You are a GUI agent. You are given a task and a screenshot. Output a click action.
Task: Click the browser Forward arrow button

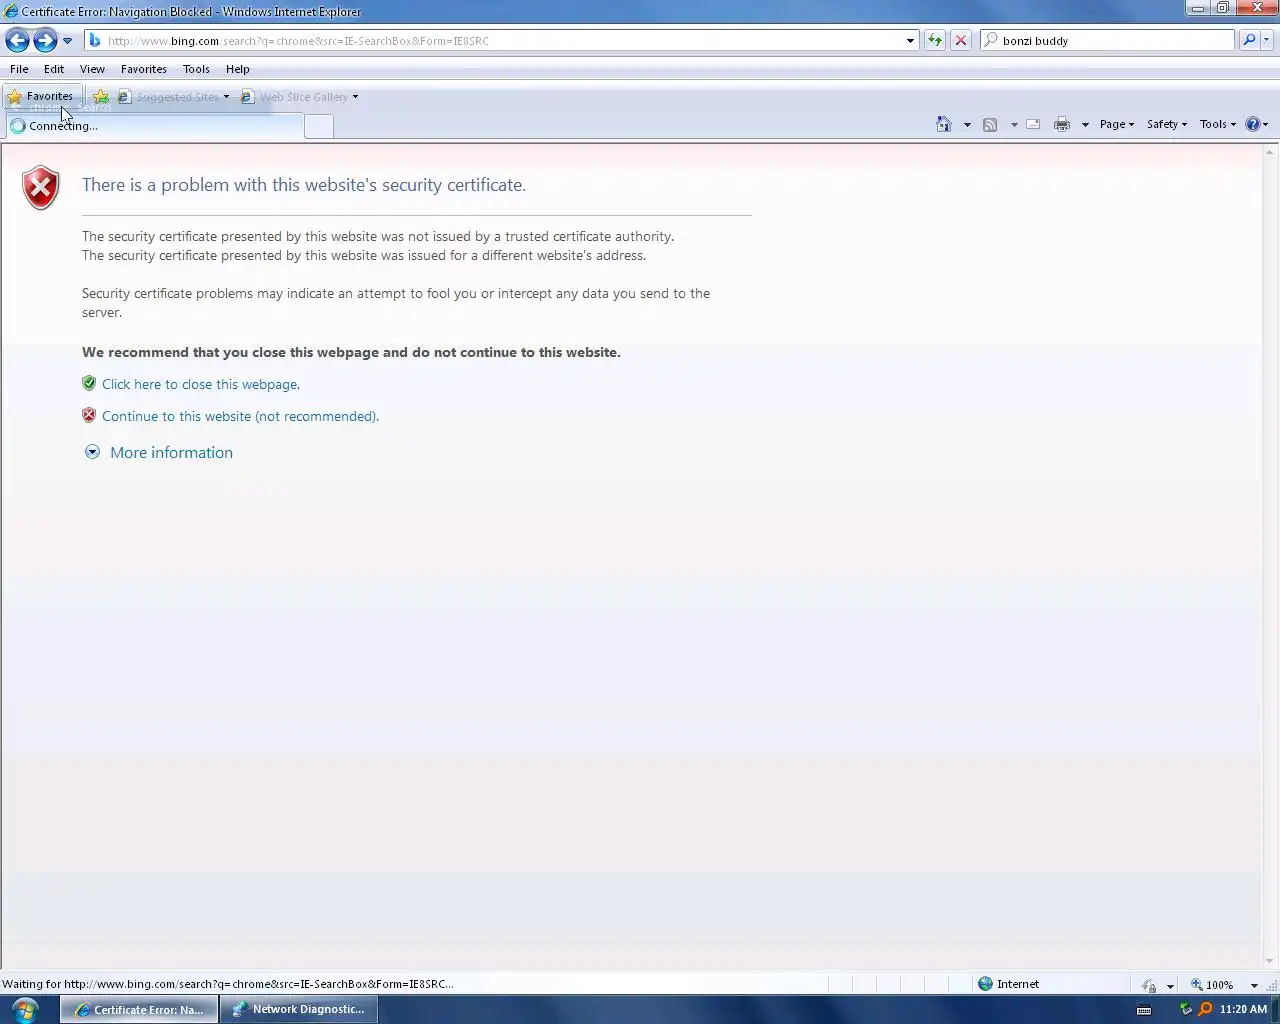[x=45, y=40]
